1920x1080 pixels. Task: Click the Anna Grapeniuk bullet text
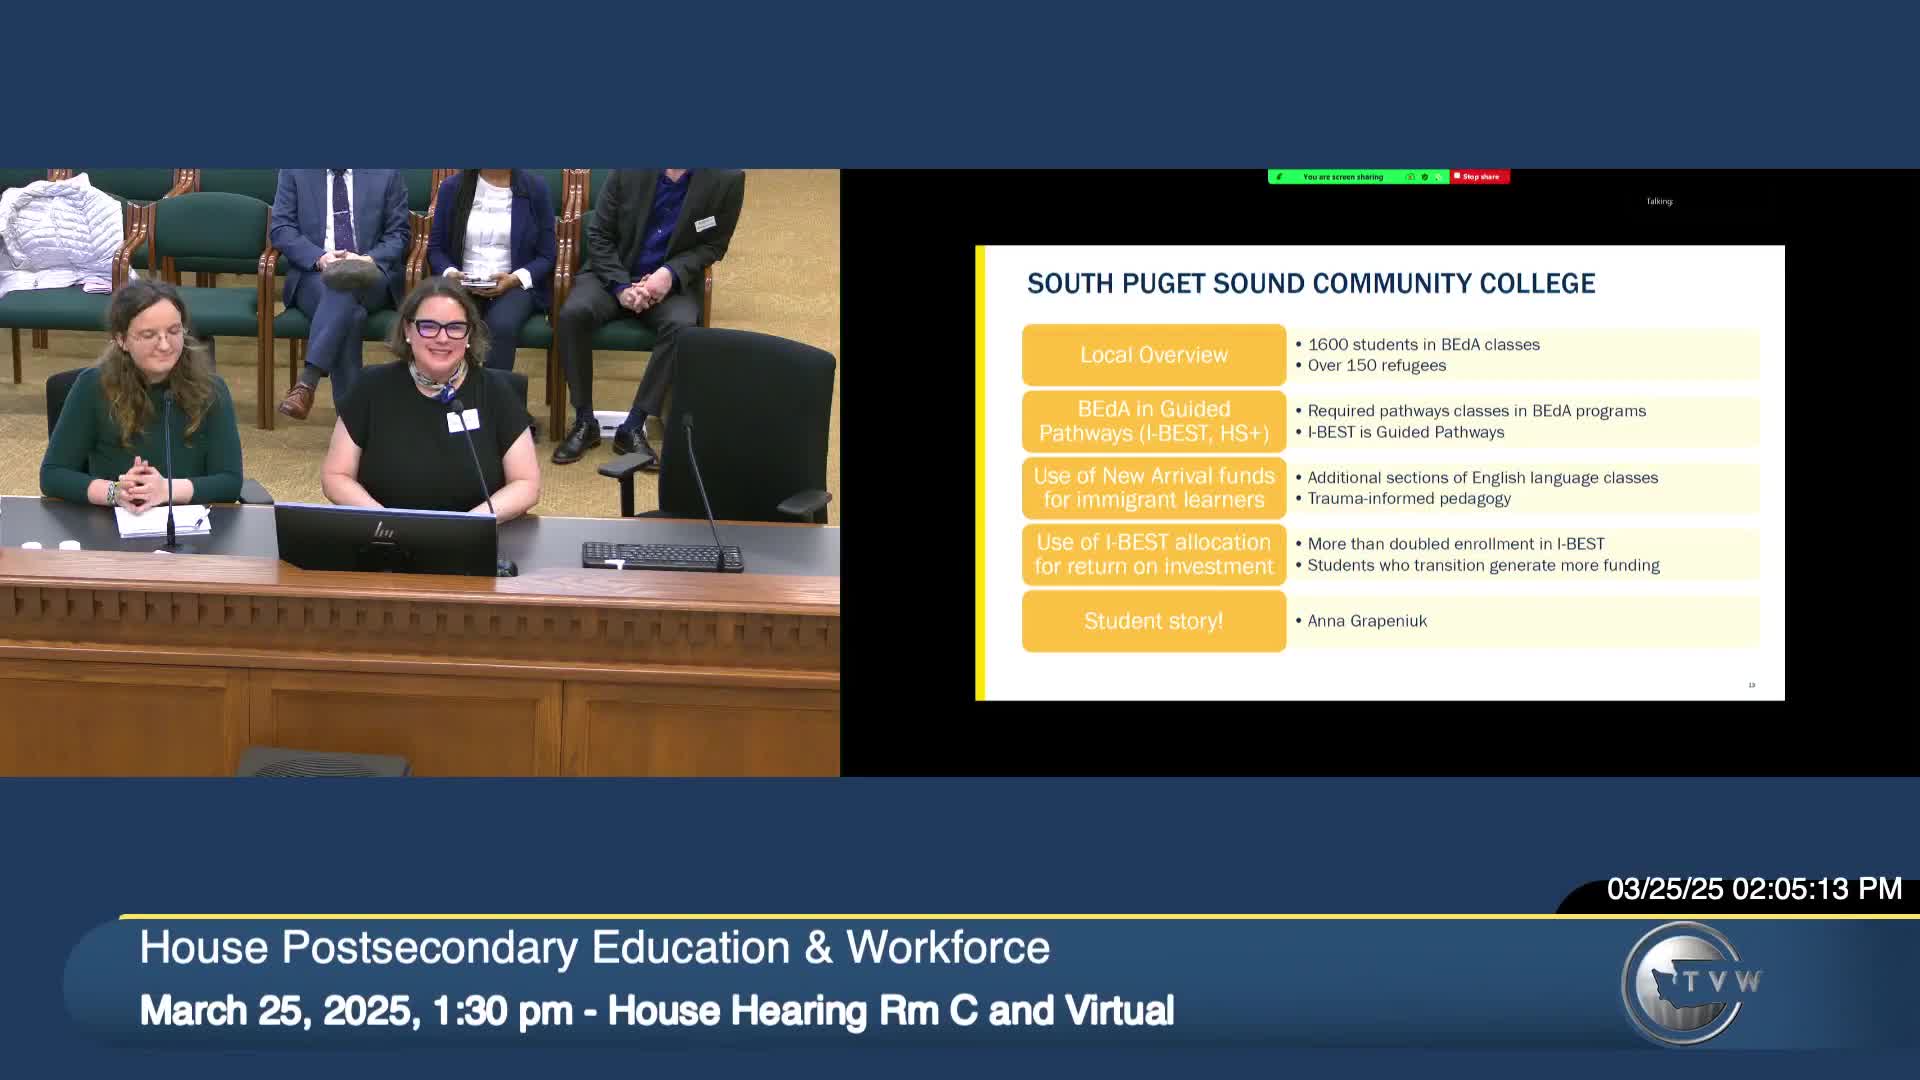pyautogui.click(x=1366, y=621)
